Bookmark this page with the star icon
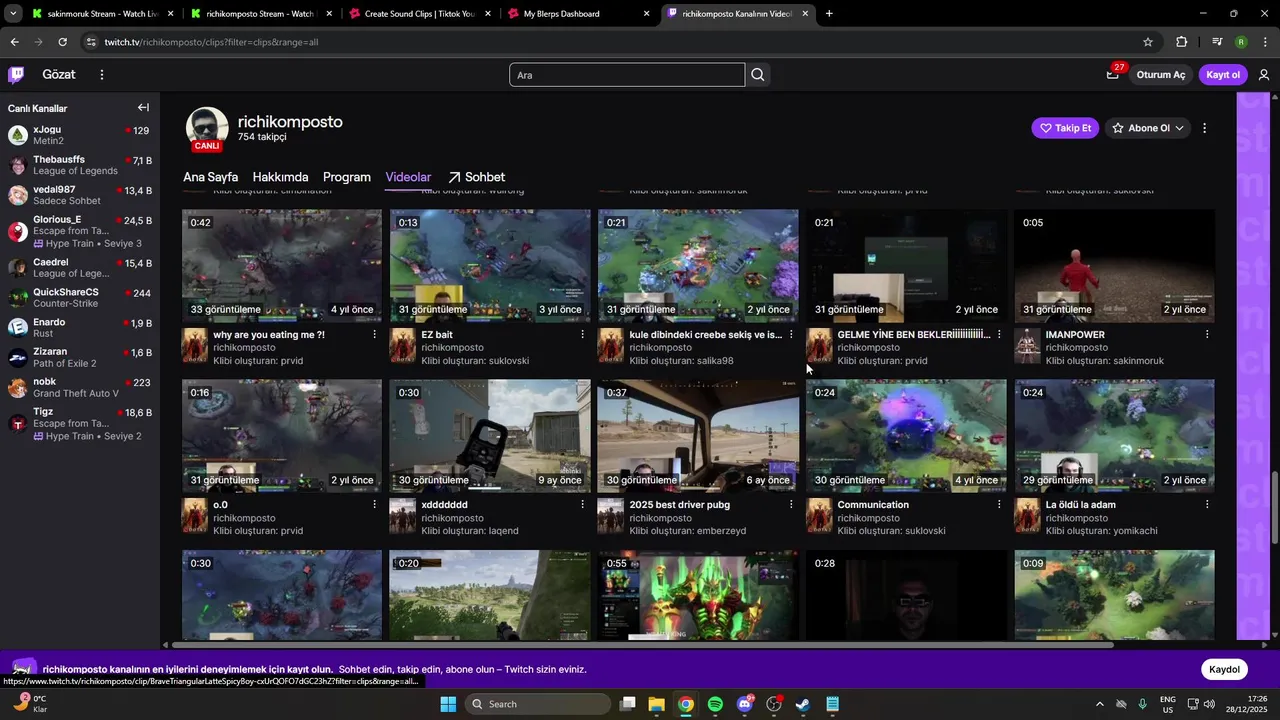 (1148, 42)
